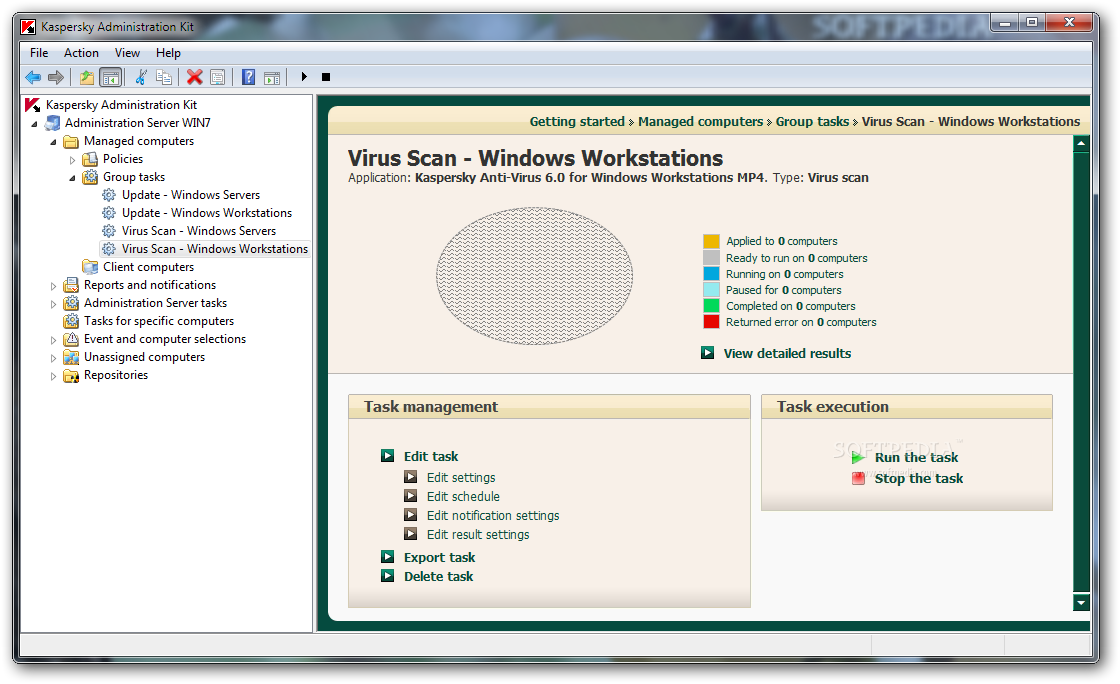Expand Event and computer selections node

(53, 340)
